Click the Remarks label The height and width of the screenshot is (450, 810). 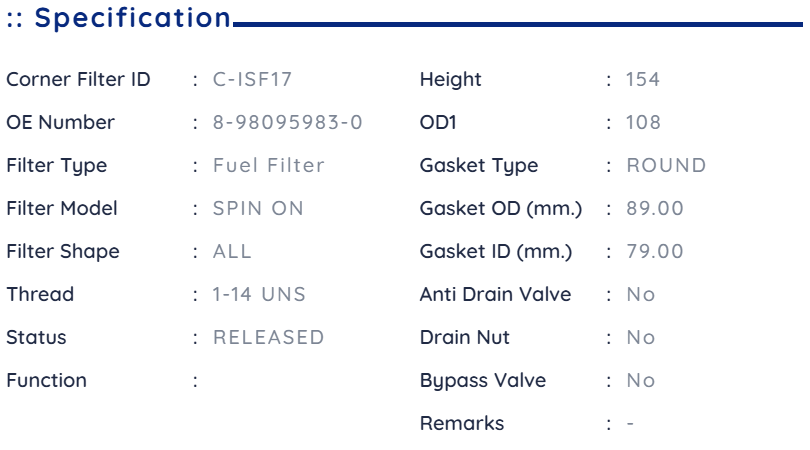tap(462, 423)
